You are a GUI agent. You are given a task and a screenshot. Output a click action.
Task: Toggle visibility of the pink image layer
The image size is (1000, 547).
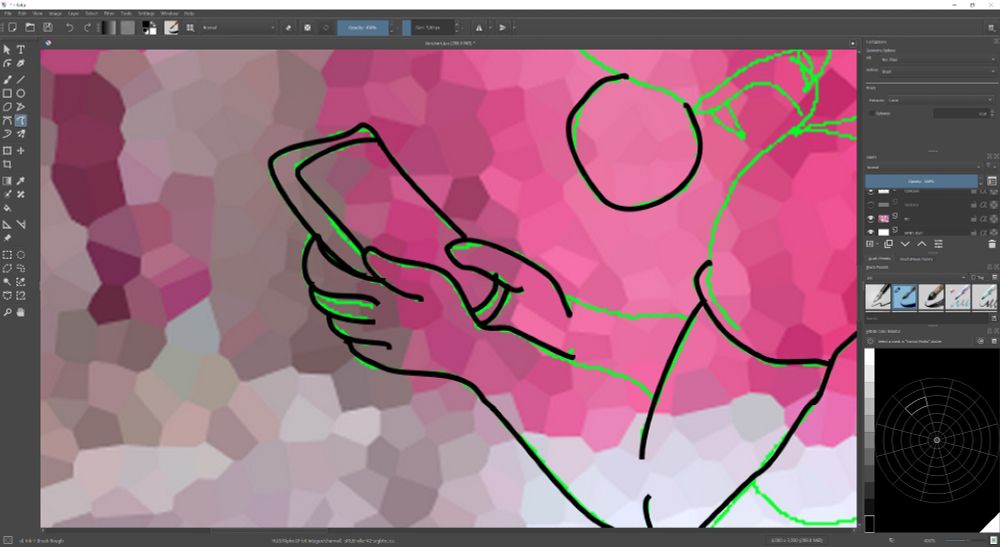871,219
